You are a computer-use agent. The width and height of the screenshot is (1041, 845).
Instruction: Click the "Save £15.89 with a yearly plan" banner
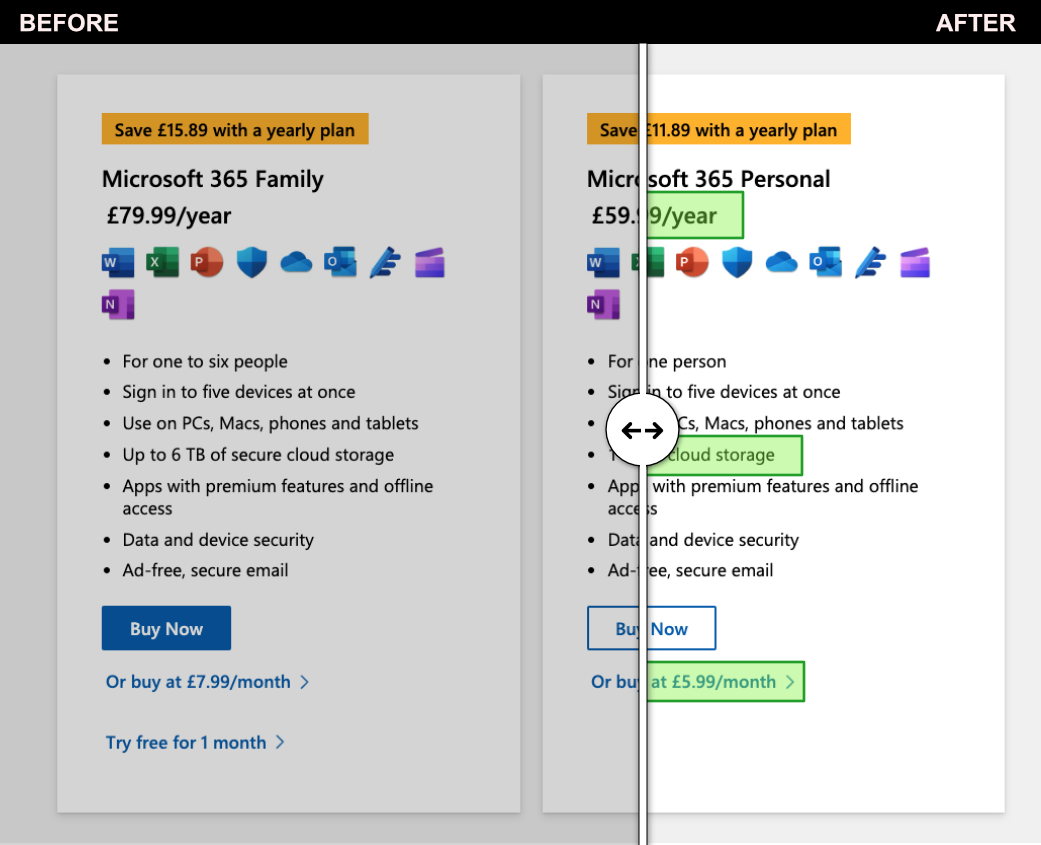pos(235,130)
